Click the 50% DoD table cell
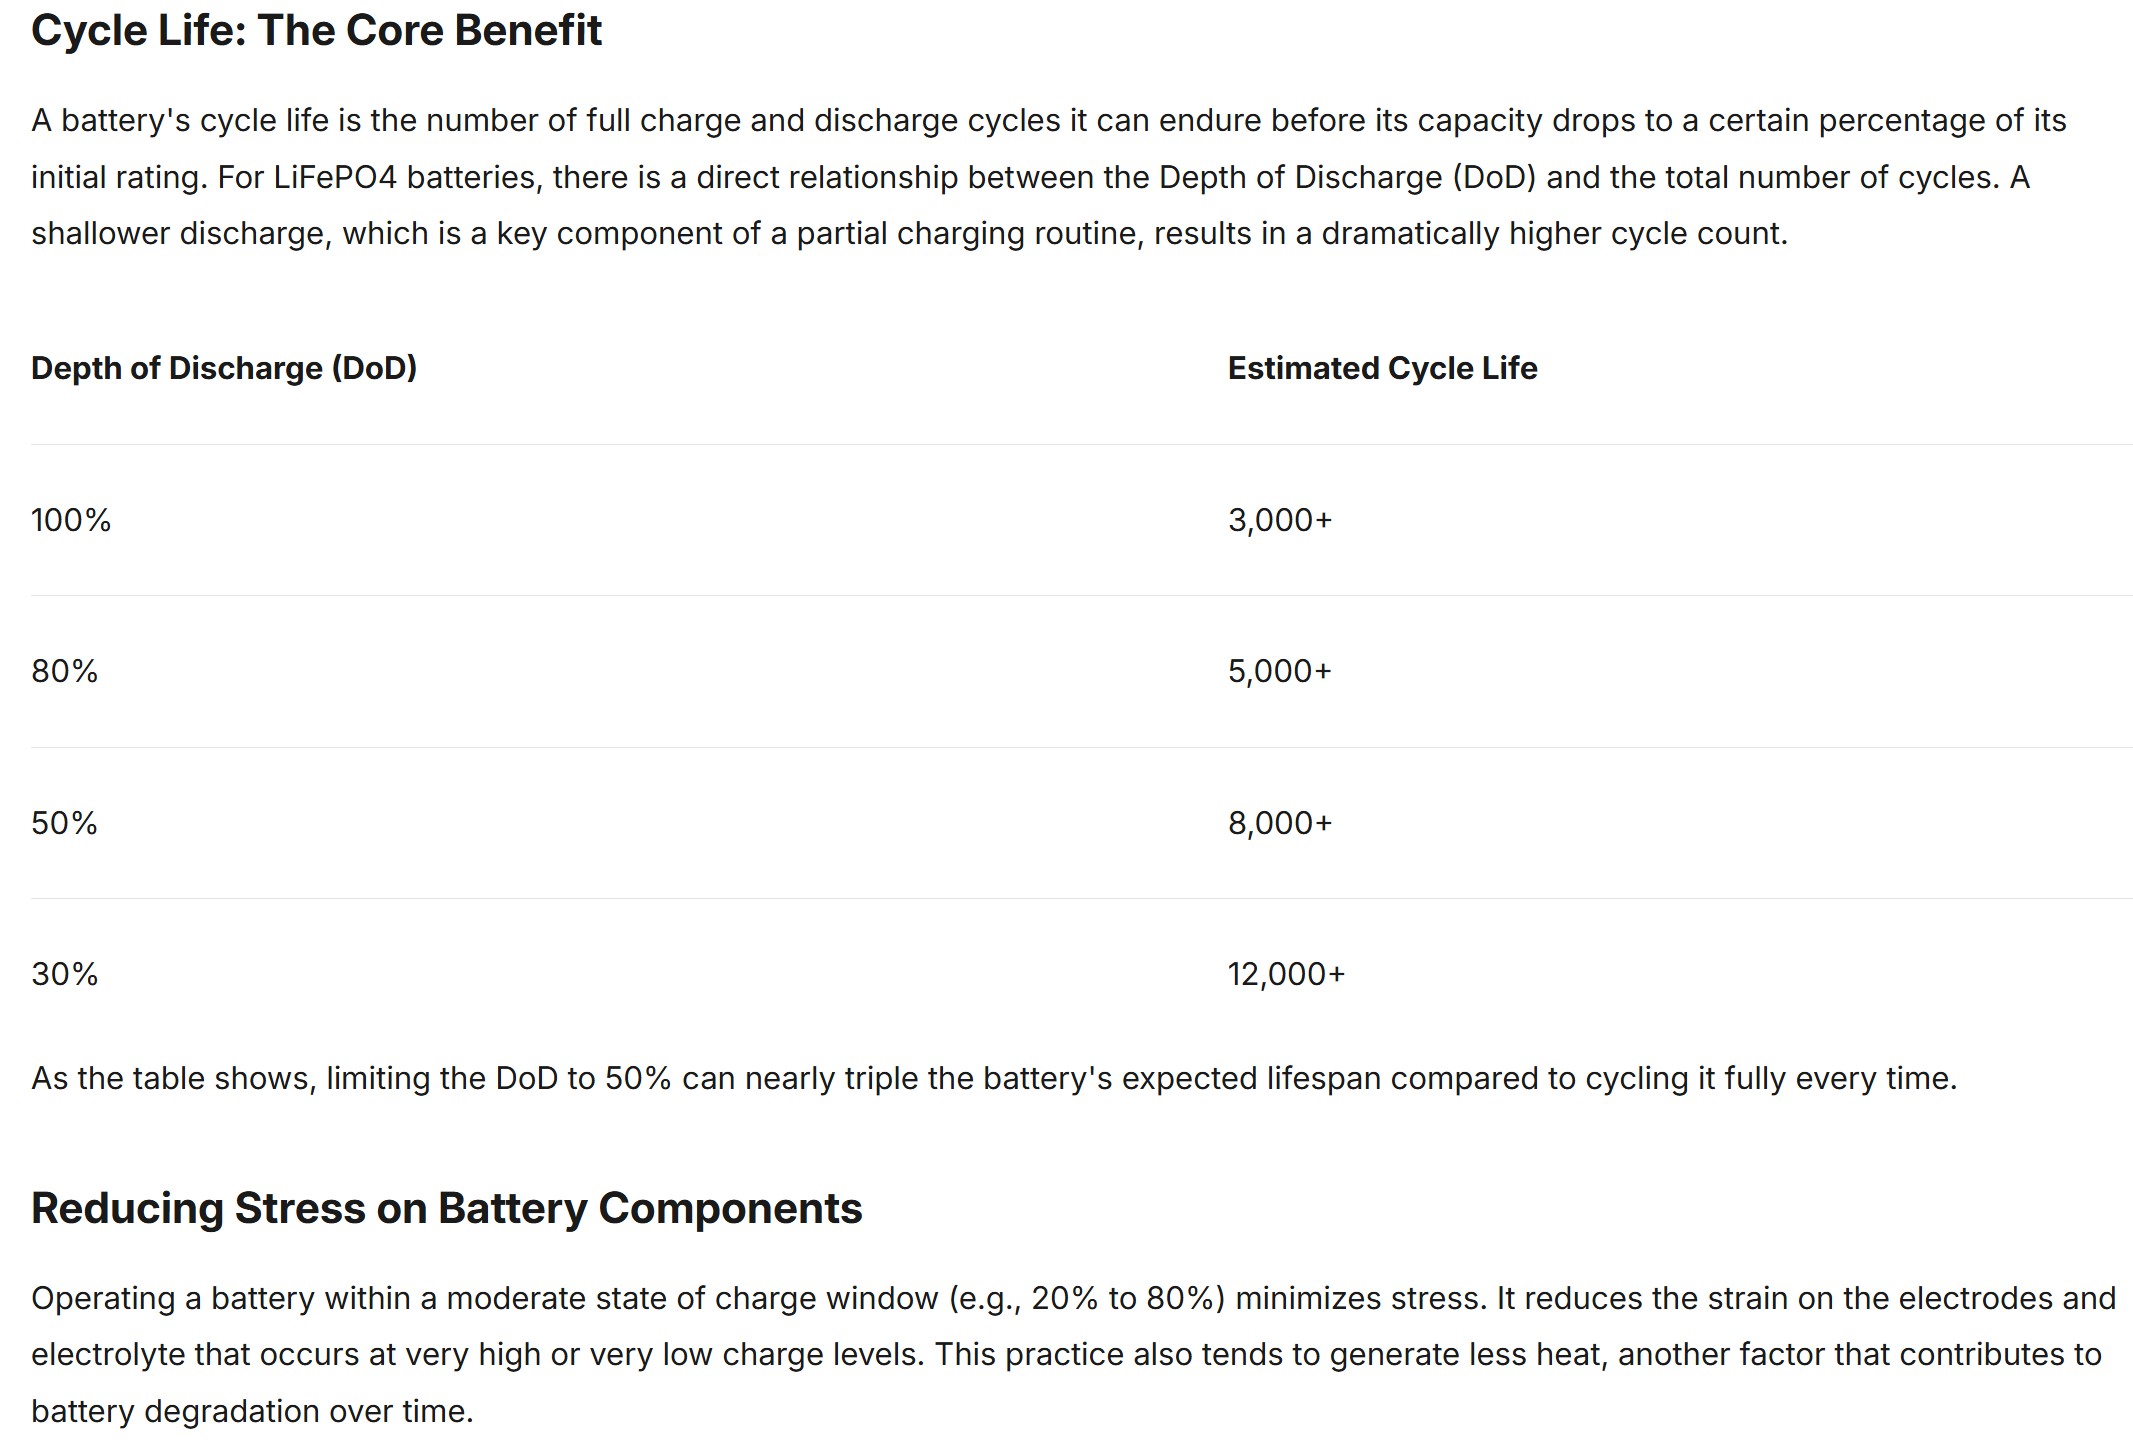The image size is (2133, 1452). (65, 823)
